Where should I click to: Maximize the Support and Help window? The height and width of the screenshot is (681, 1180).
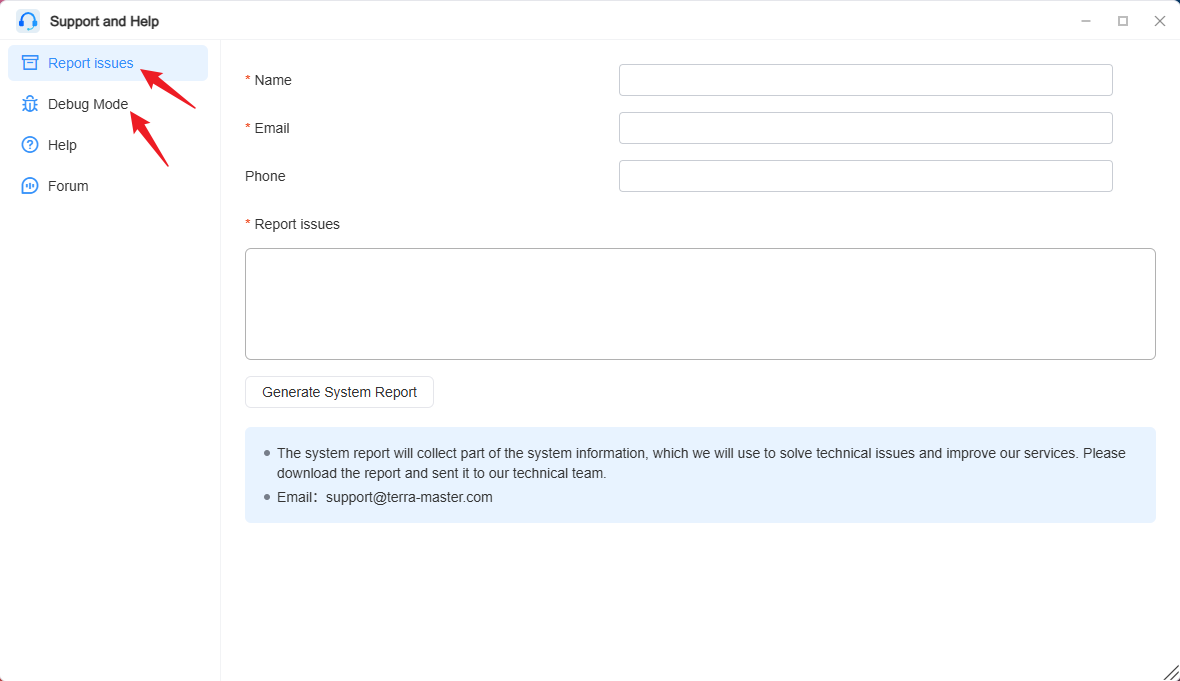[x=1123, y=21]
